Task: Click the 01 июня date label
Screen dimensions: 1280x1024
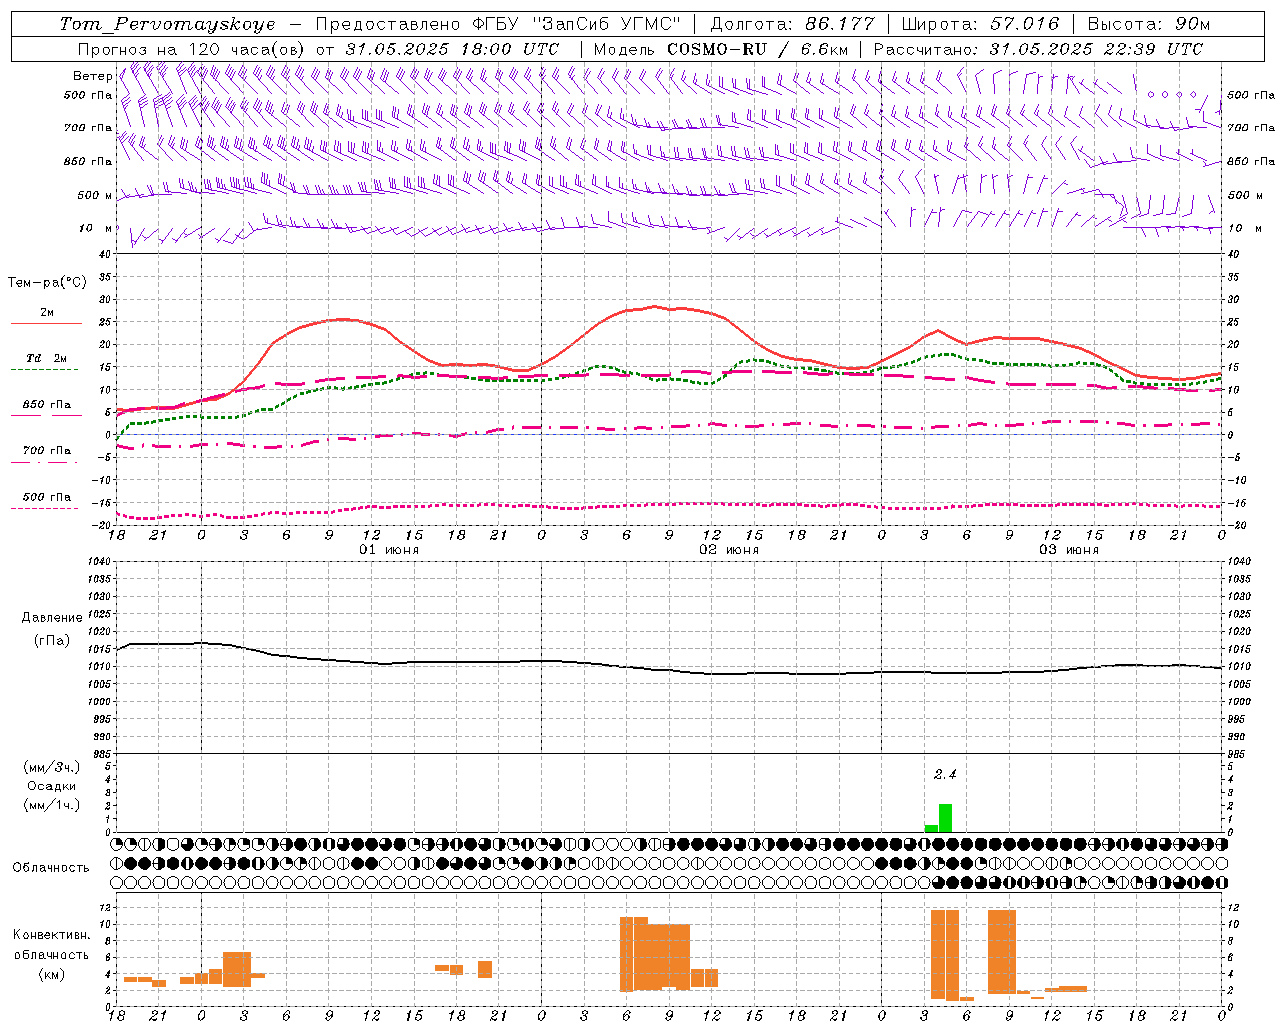Action: click(x=389, y=550)
